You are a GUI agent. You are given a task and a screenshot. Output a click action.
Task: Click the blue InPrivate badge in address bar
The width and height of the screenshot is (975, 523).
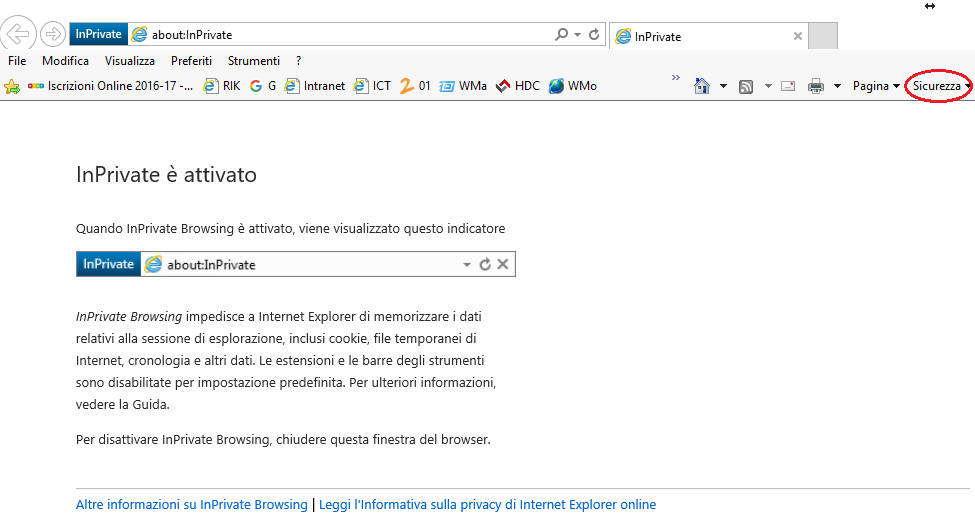click(x=98, y=34)
